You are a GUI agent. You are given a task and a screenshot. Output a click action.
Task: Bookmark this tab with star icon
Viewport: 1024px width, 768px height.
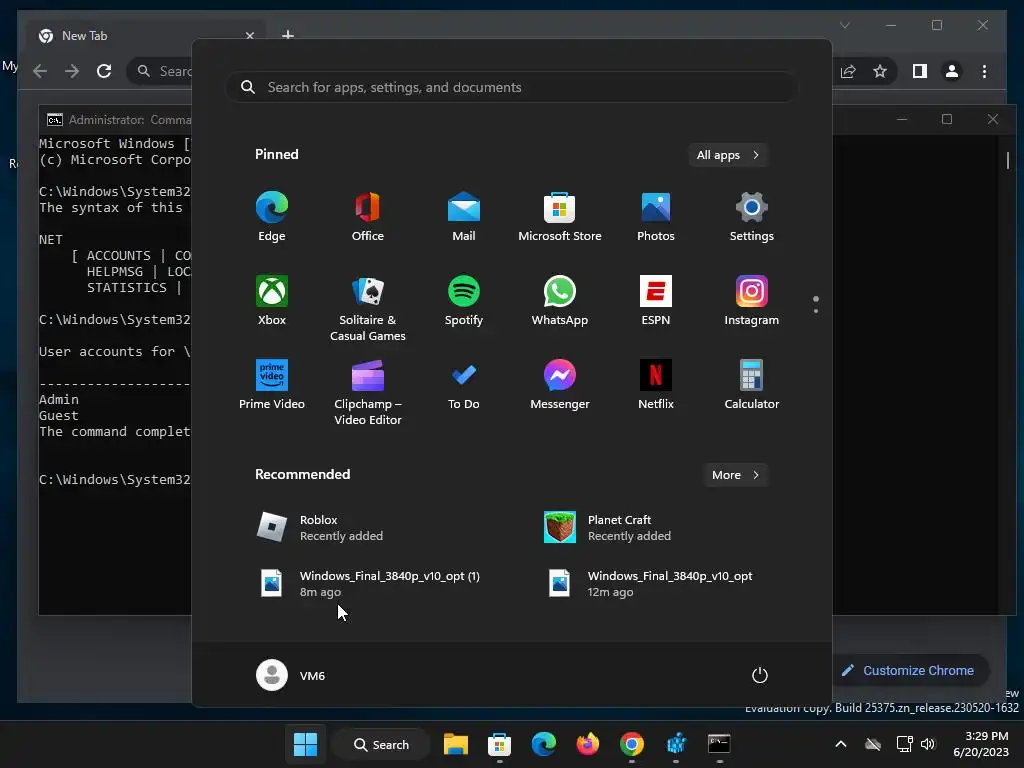point(880,71)
